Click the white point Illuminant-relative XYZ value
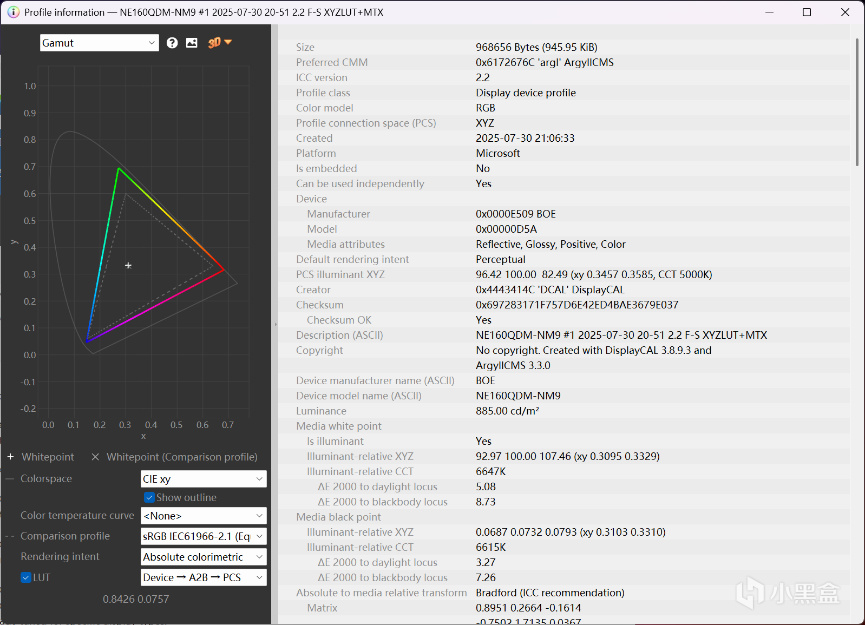Image resolution: width=865 pixels, height=625 pixels. pyautogui.click(x=568, y=456)
